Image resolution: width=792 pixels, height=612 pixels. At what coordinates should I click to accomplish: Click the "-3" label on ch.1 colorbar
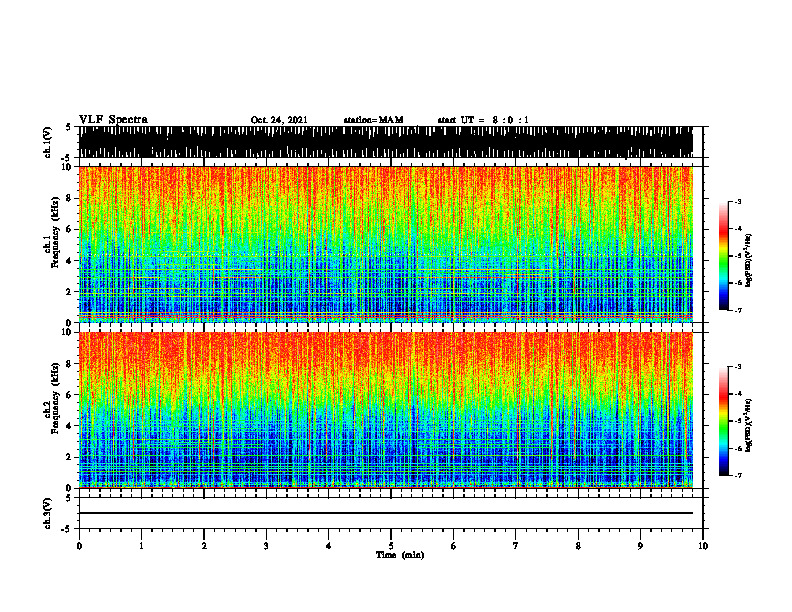(x=738, y=201)
